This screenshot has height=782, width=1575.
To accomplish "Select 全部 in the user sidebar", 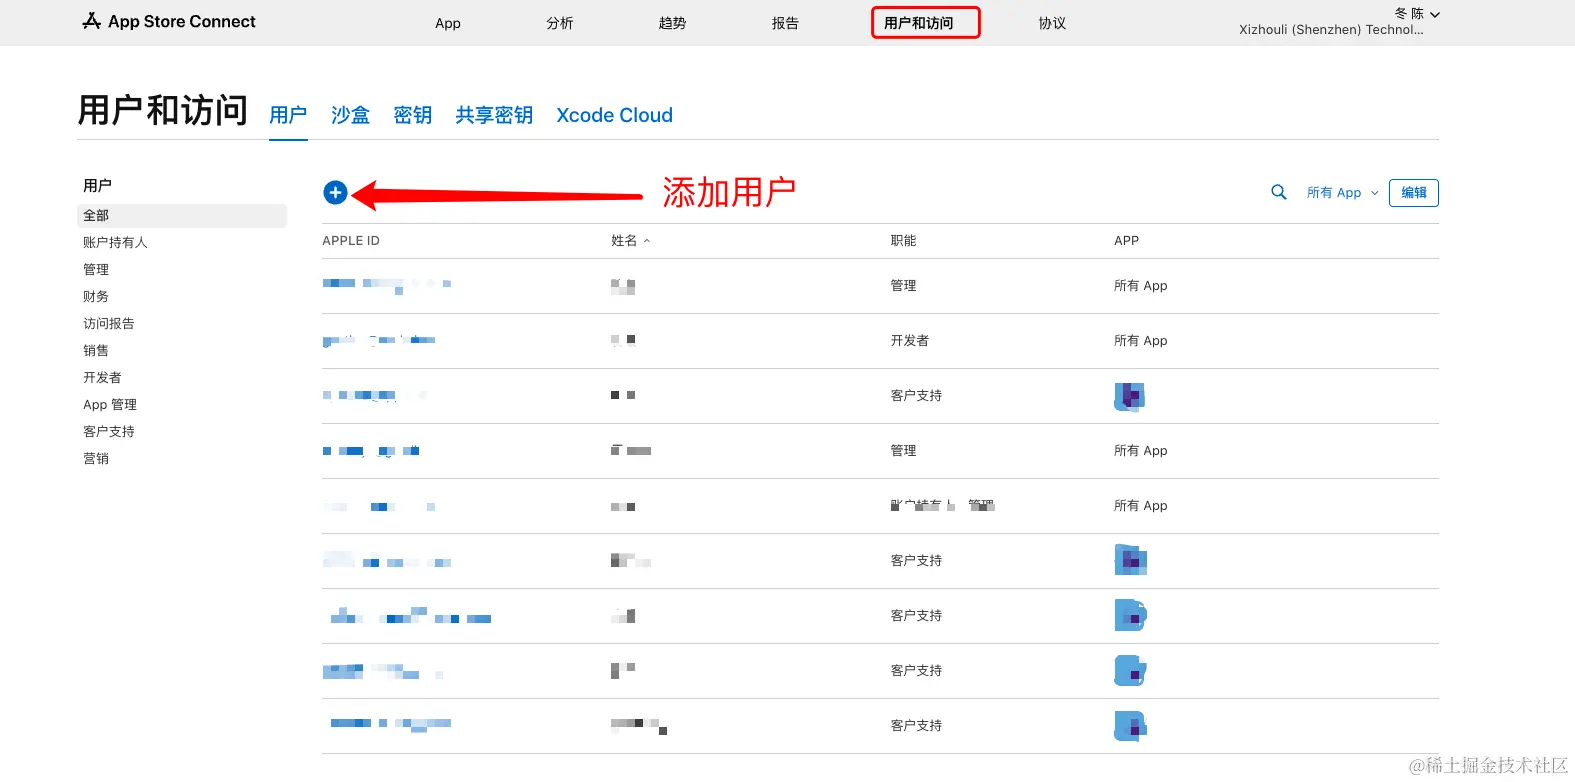I will coord(182,216).
